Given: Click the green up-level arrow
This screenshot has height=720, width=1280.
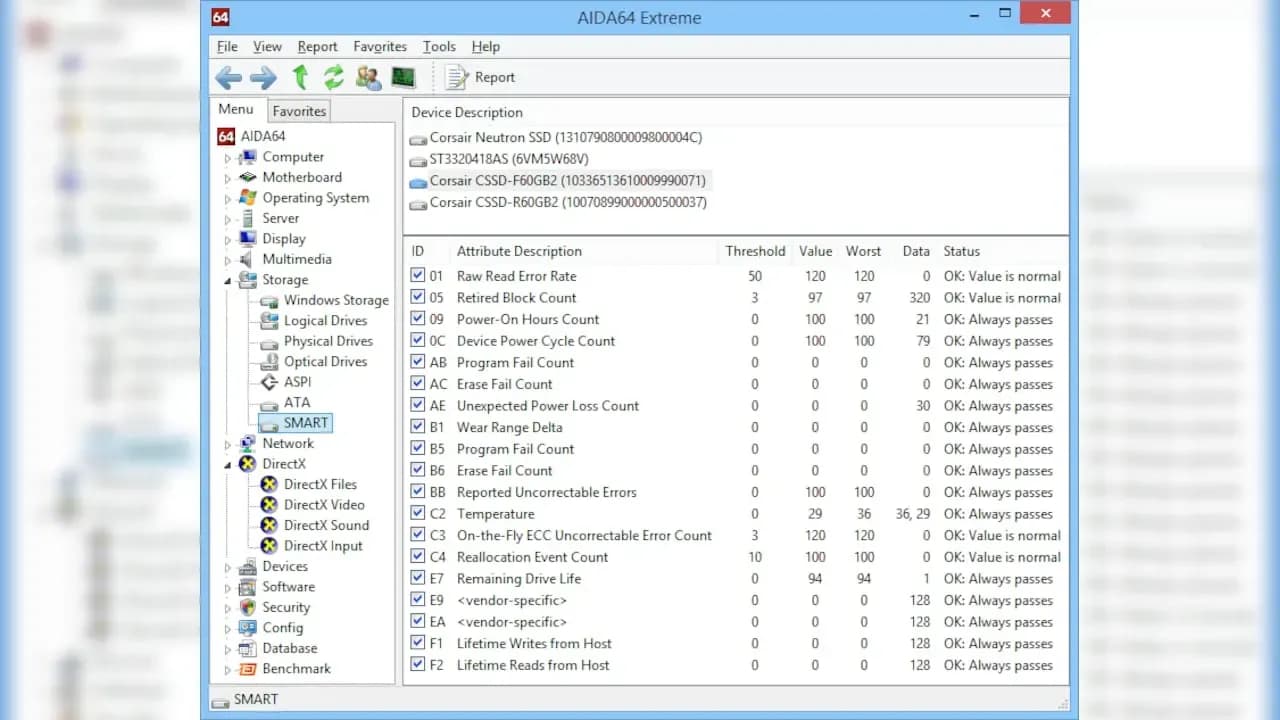Looking at the screenshot, I should click(300, 77).
